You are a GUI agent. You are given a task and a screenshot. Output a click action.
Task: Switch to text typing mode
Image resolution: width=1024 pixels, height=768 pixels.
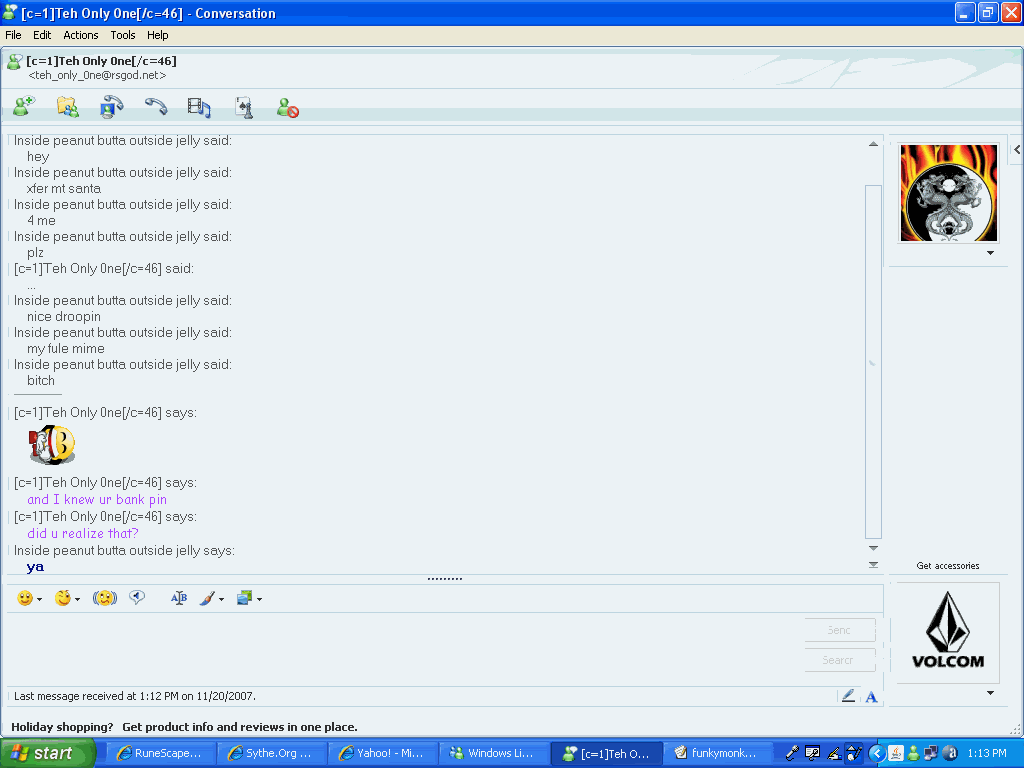[871, 696]
